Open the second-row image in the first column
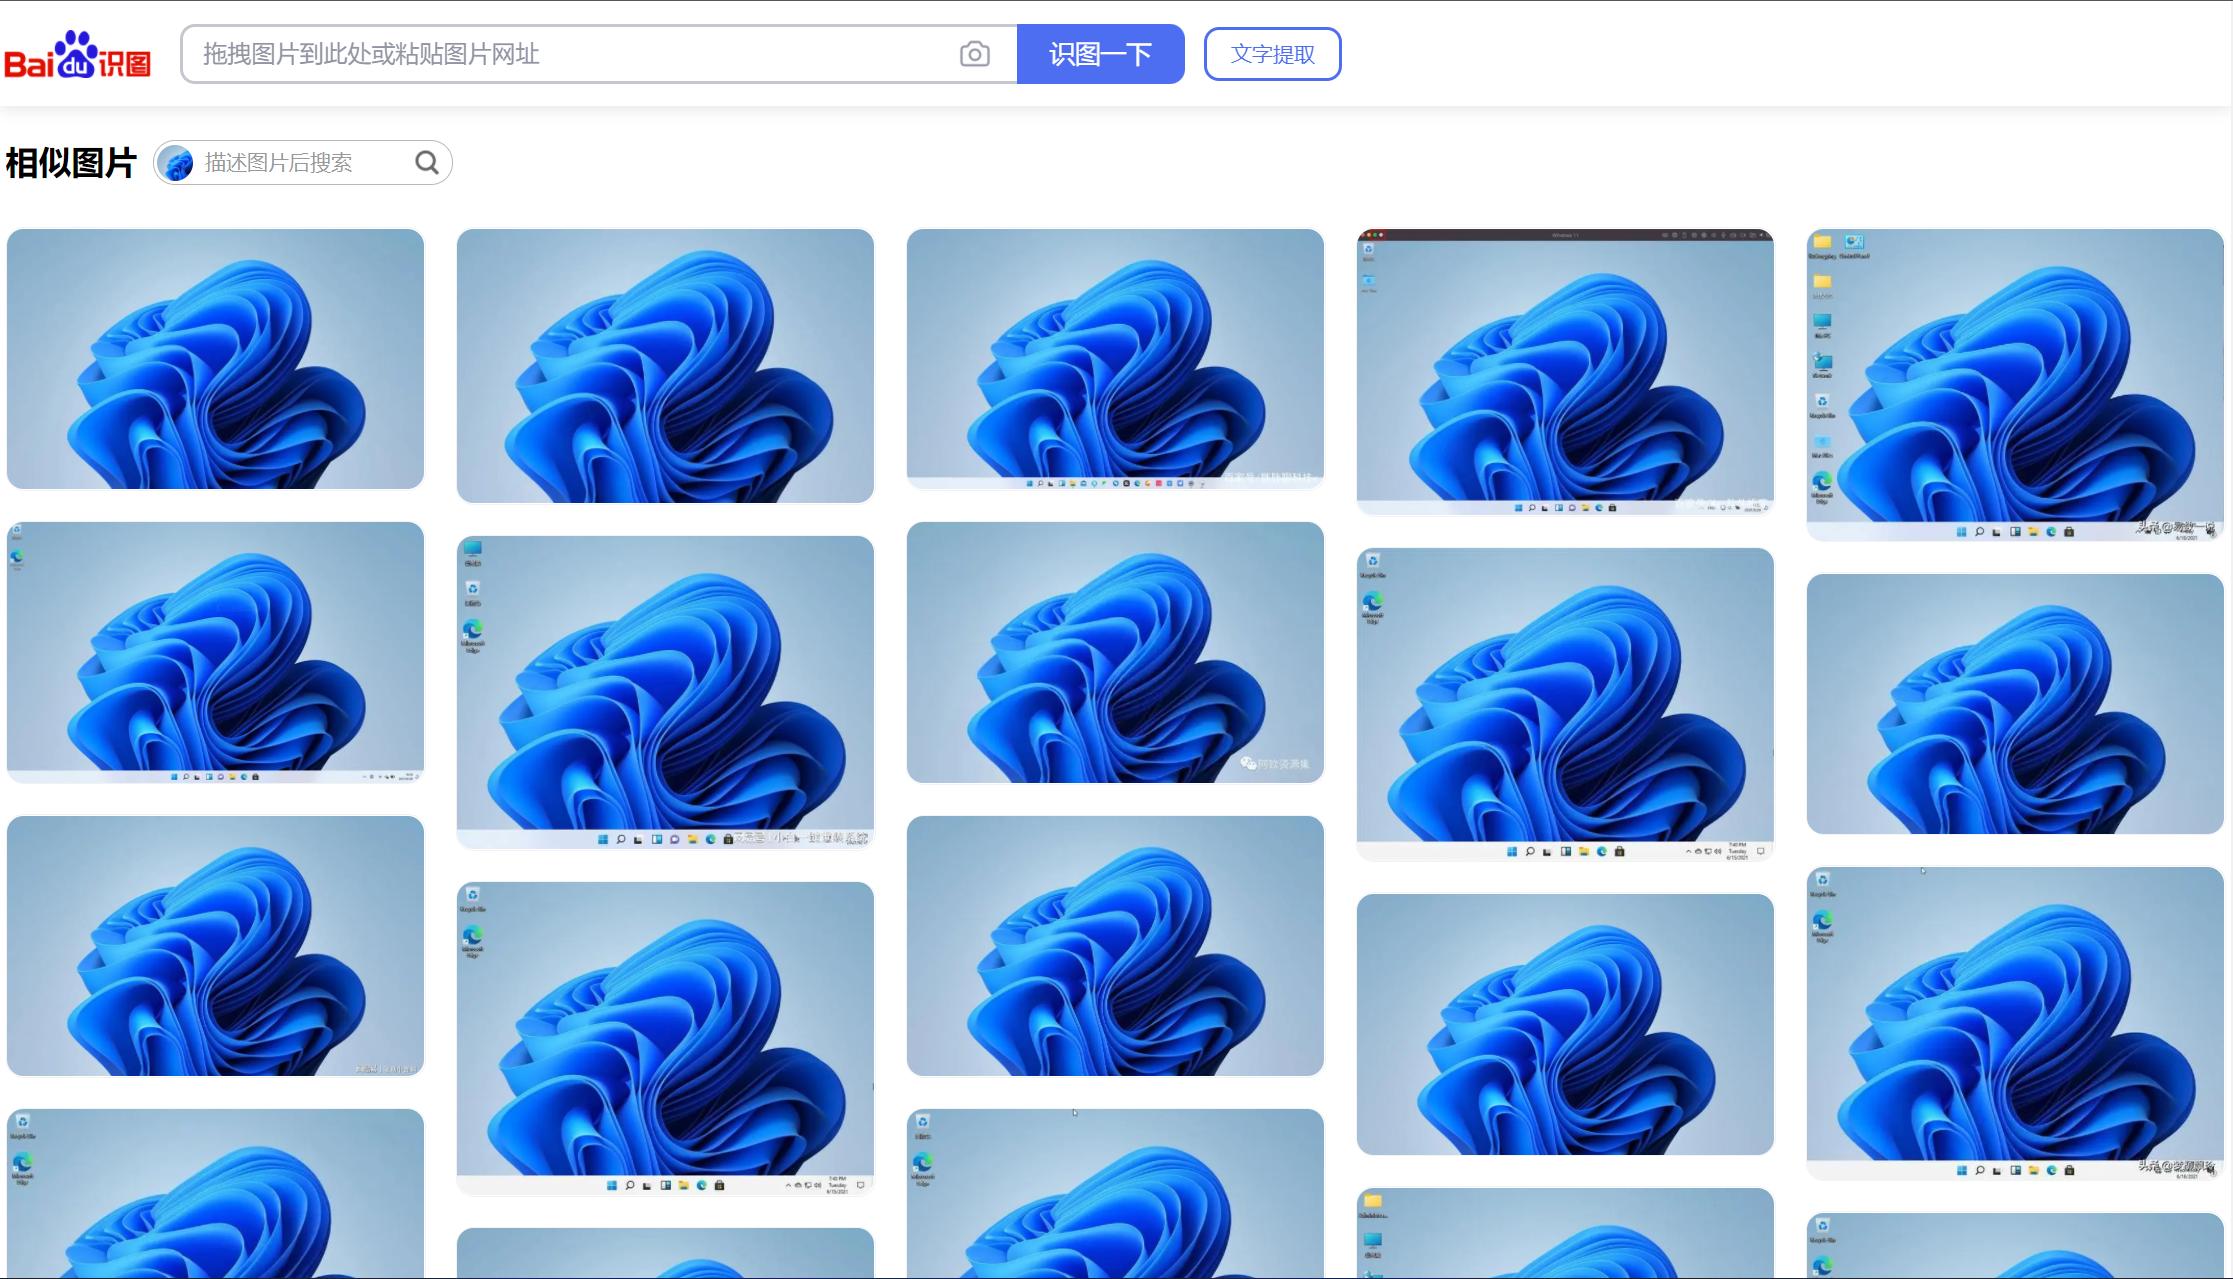This screenshot has height=1279, width=2233. (x=215, y=652)
